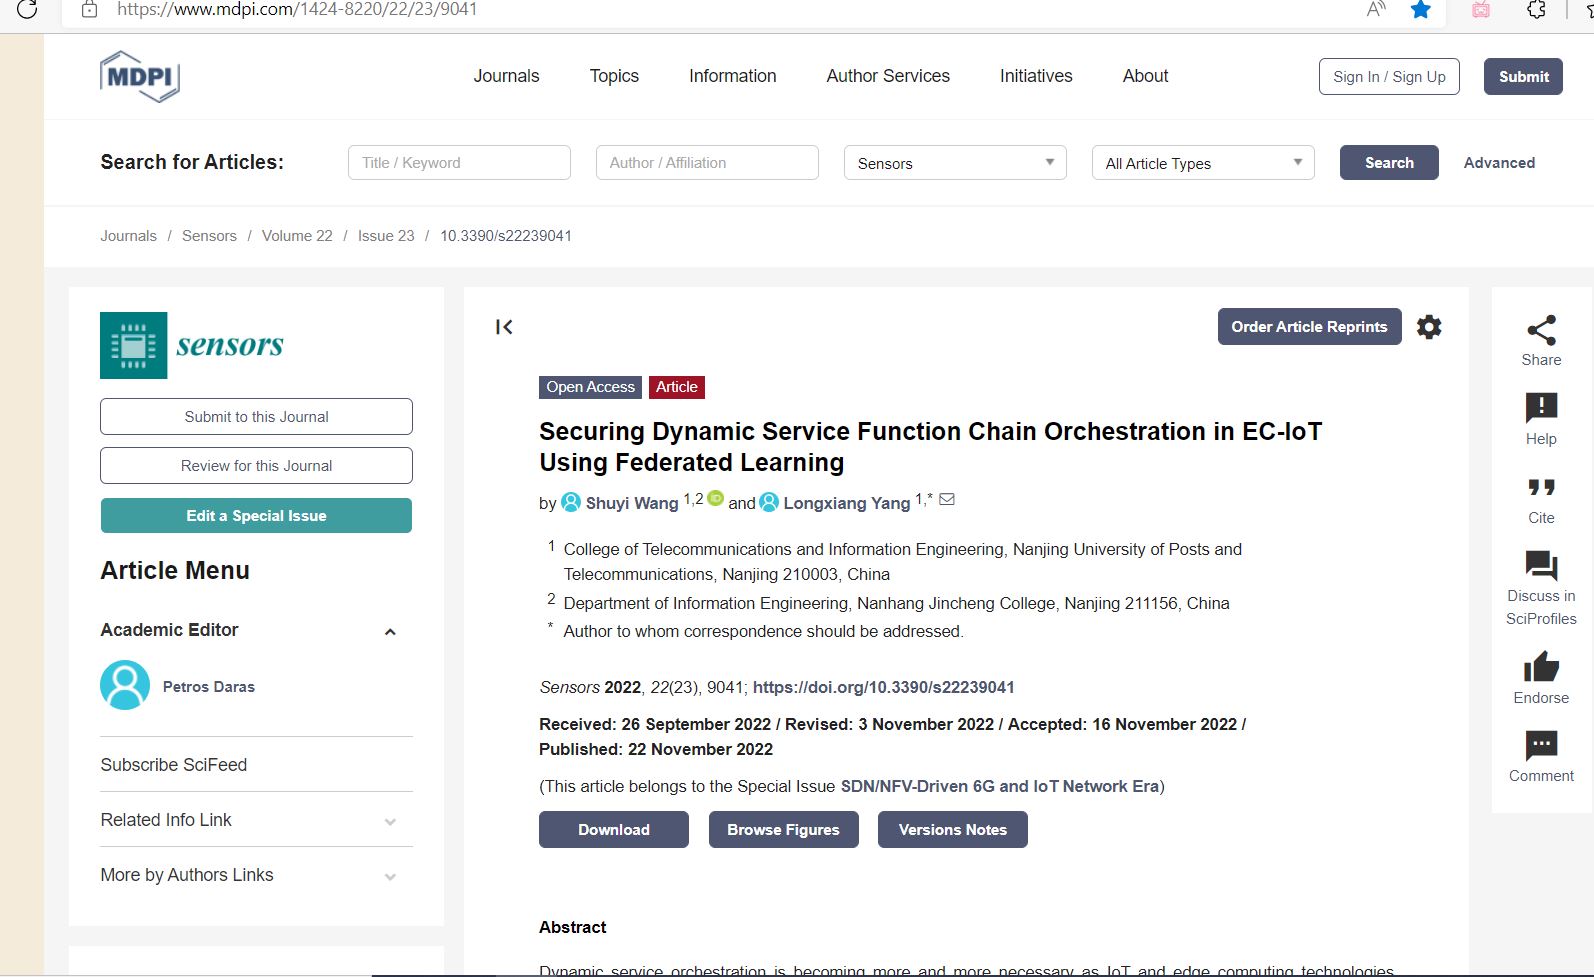
Task: Open the Journals menu
Action: pyautogui.click(x=506, y=76)
